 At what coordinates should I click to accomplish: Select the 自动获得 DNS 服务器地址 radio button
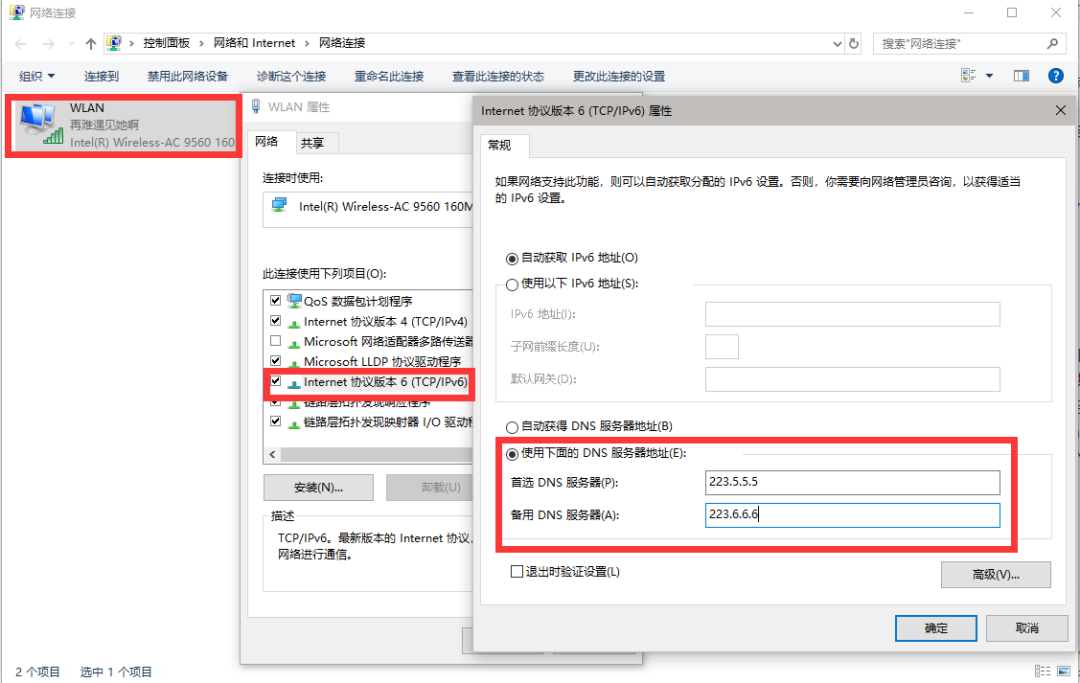coord(511,425)
